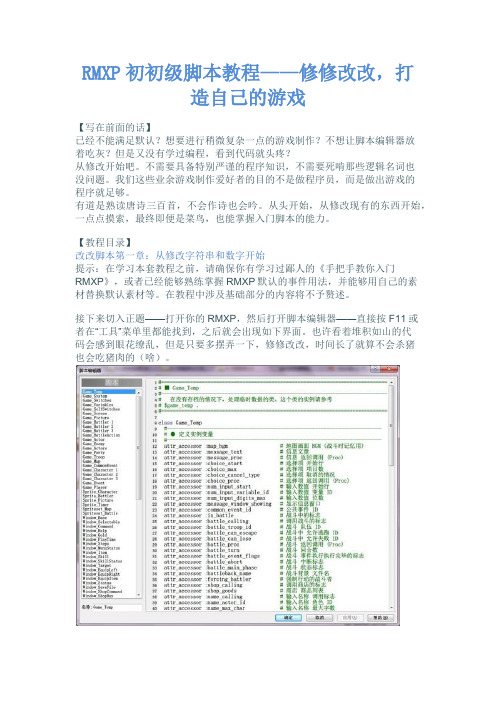Image resolution: width=496 pixels, height=702 pixels.
Task: Click the script list scroll-up arrow
Action: click(x=139, y=393)
